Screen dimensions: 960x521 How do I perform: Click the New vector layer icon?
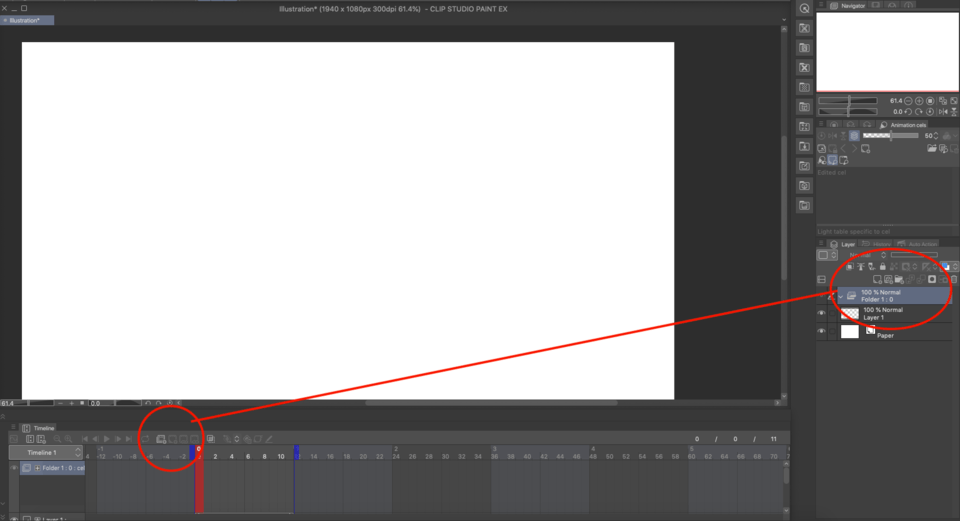888,279
